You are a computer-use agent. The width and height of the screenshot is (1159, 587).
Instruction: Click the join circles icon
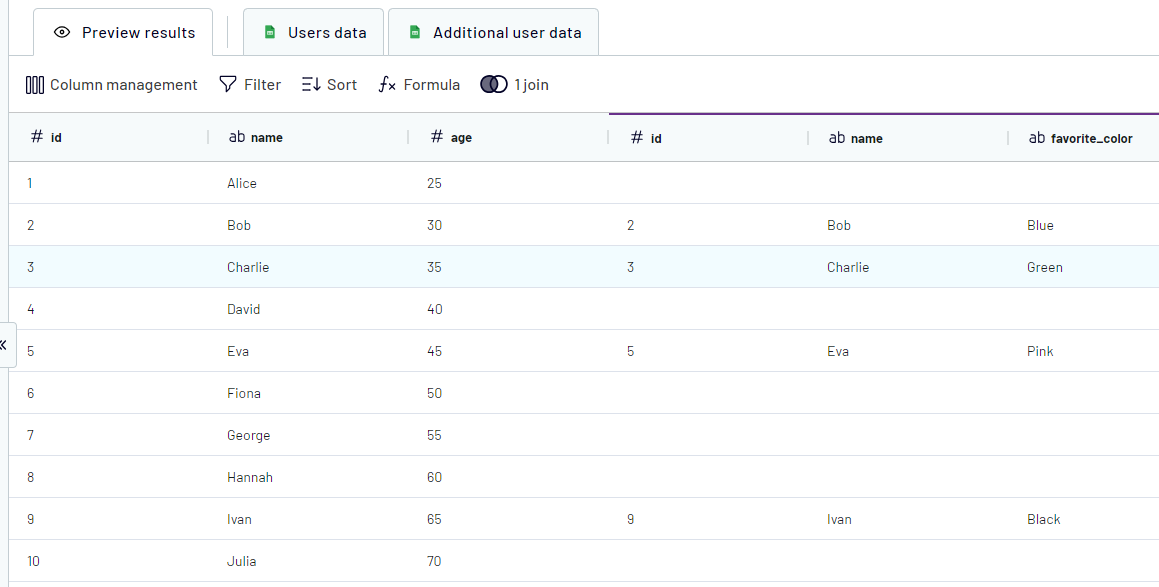[x=494, y=85]
